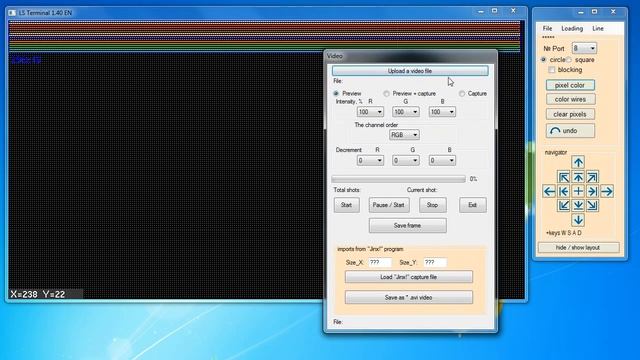This screenshot has height=360, width=640.
Task: Click the Size_Y input field
Action: 435,262
